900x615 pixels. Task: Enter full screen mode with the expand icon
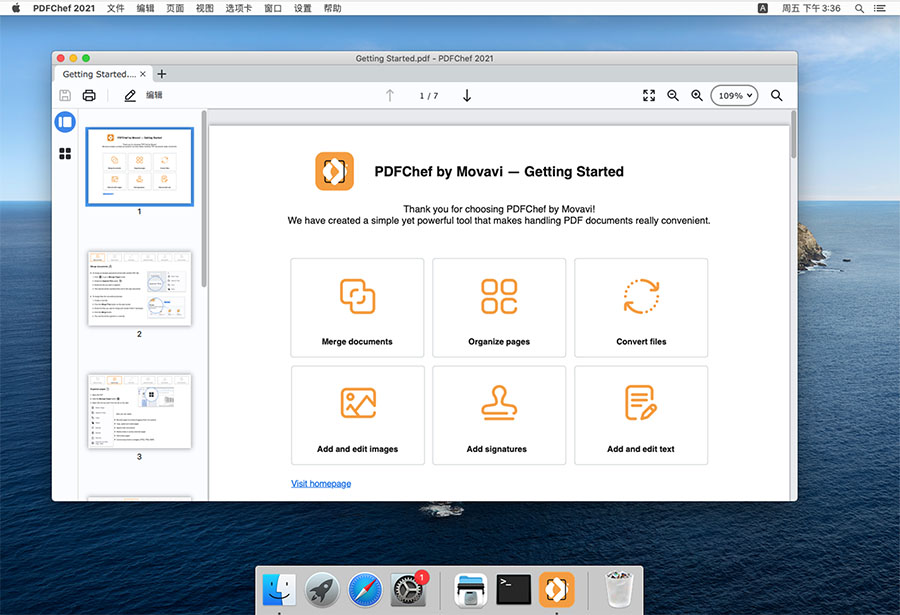649,95
